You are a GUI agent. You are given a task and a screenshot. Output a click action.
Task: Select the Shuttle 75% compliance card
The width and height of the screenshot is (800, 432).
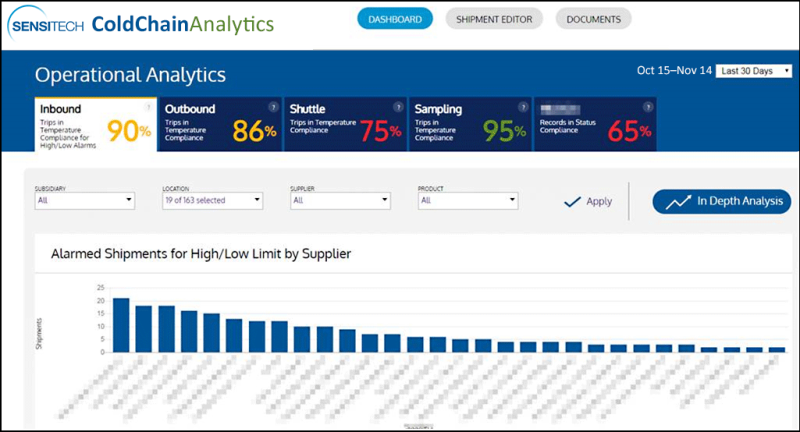pyautogui.click(x=345, y=124)
